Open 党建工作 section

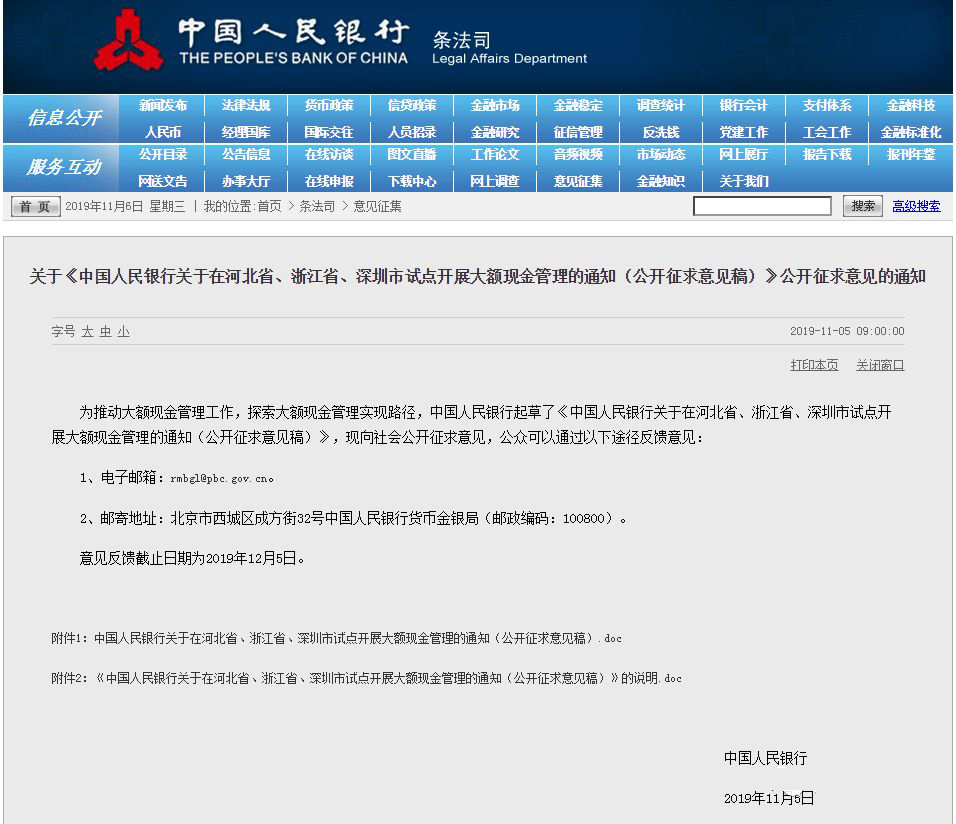tap(743, 132)
